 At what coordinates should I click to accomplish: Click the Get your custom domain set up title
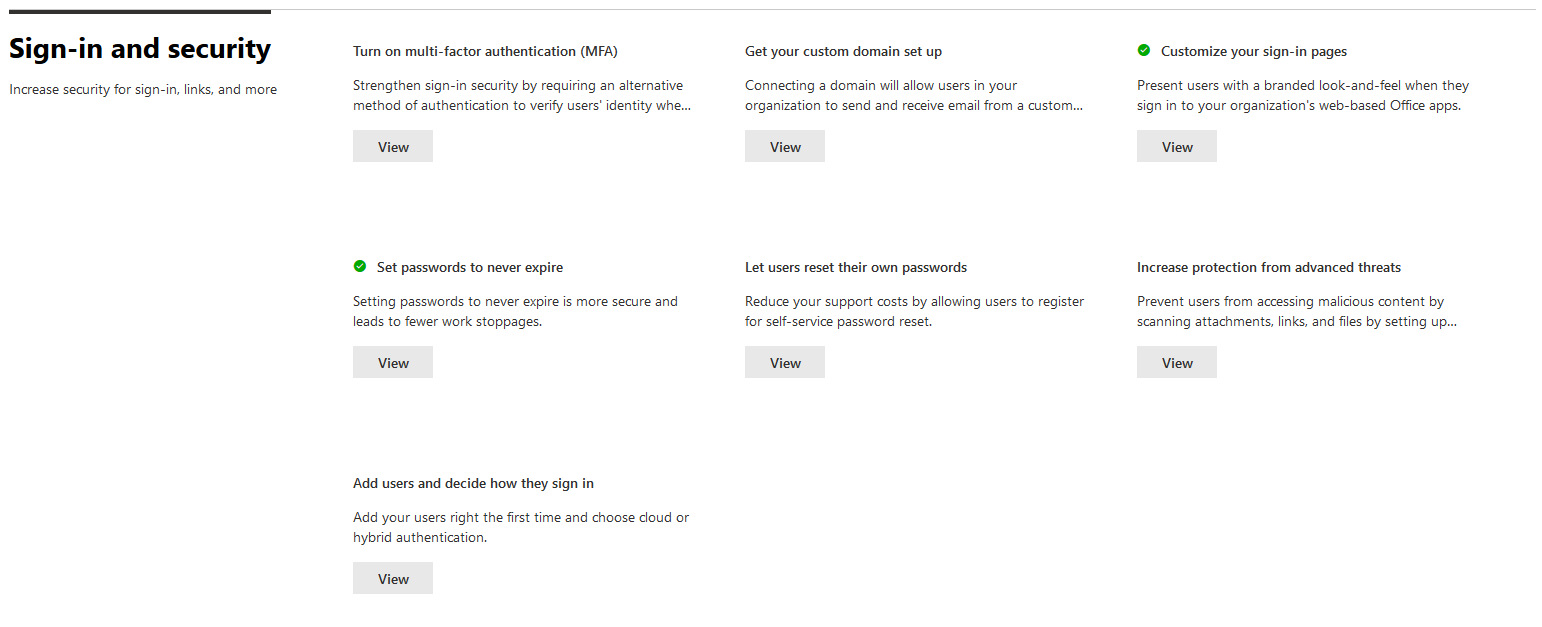843,51
